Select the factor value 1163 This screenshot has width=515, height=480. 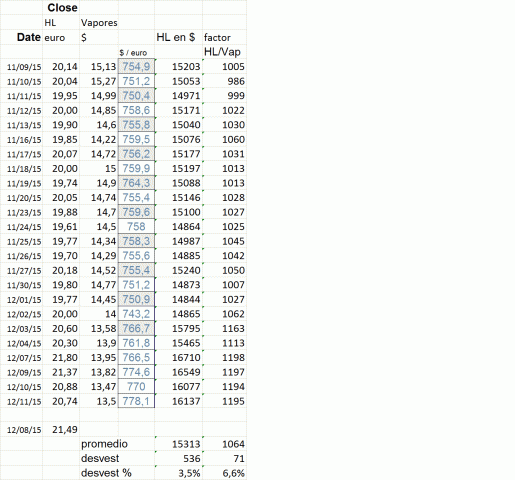(x=233, y=329)
